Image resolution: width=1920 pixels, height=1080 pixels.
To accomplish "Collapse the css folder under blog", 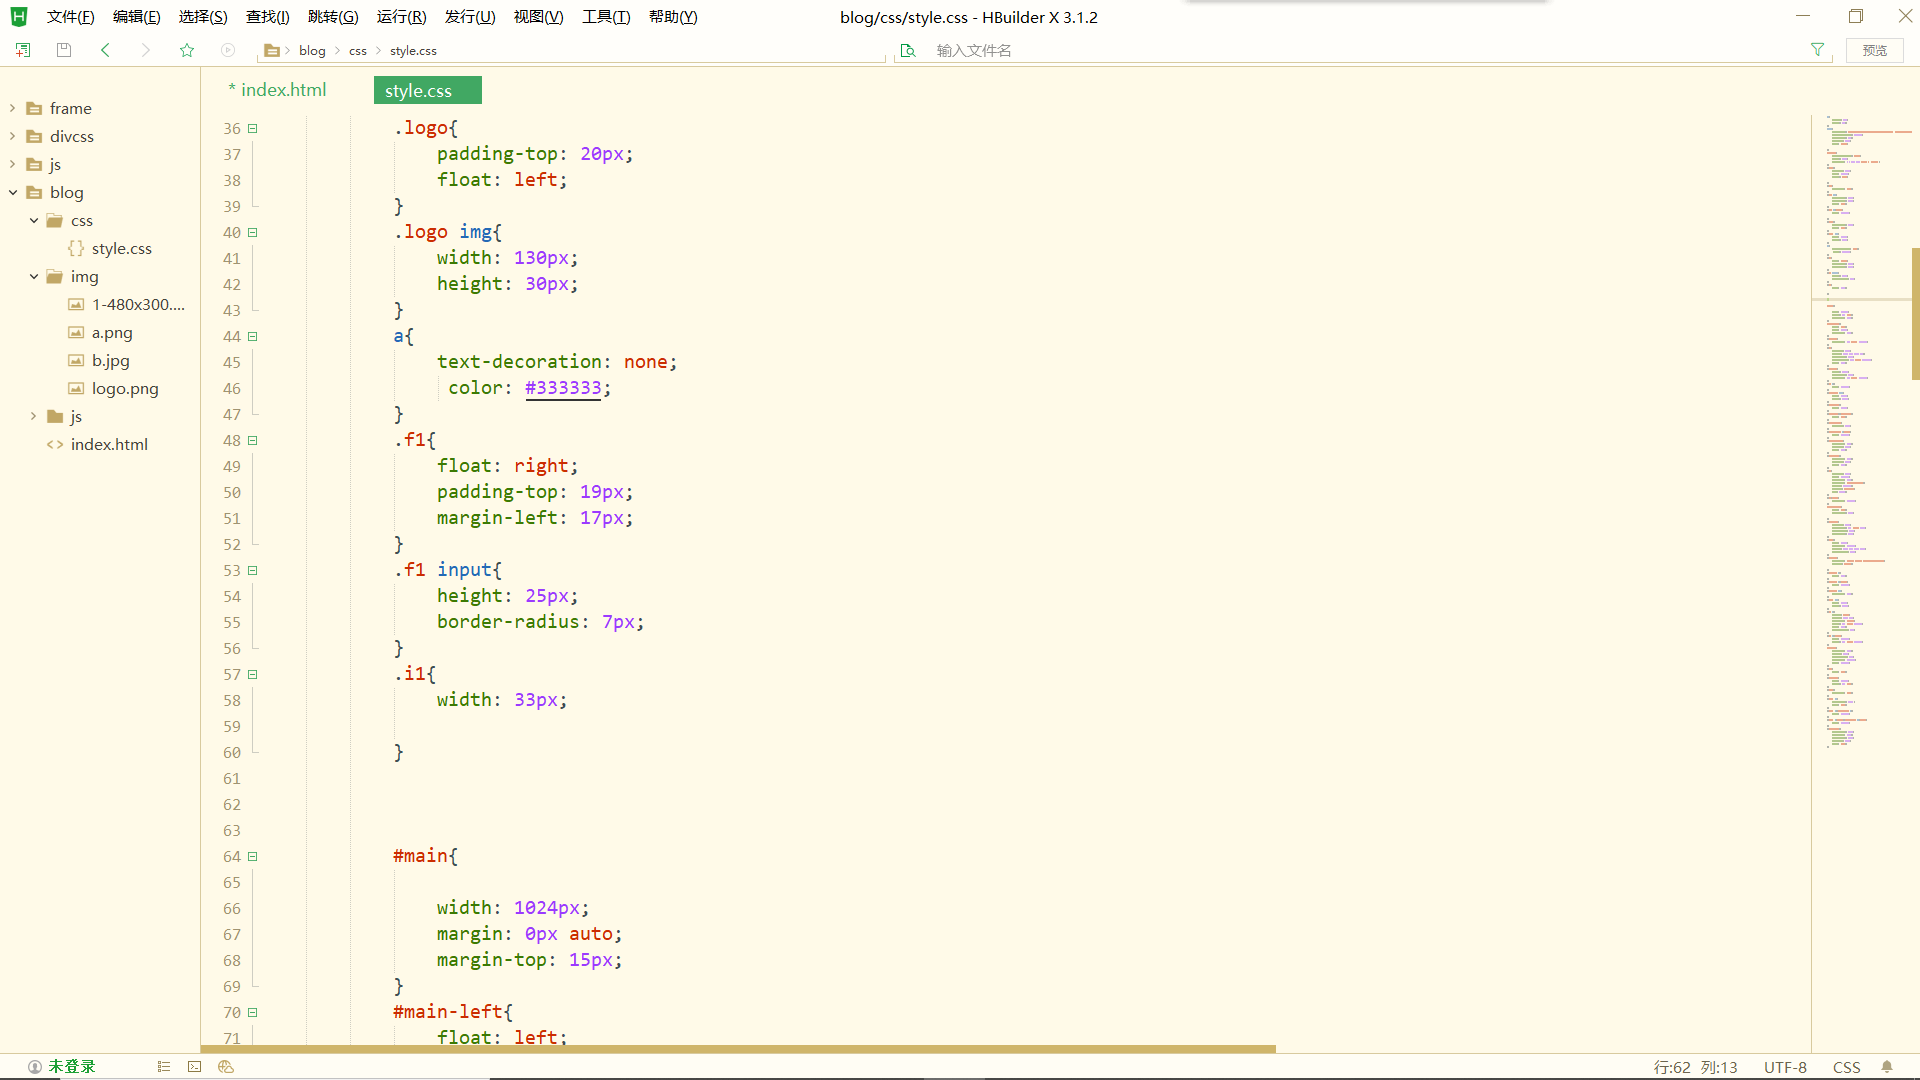I will [x=34, y=220].
